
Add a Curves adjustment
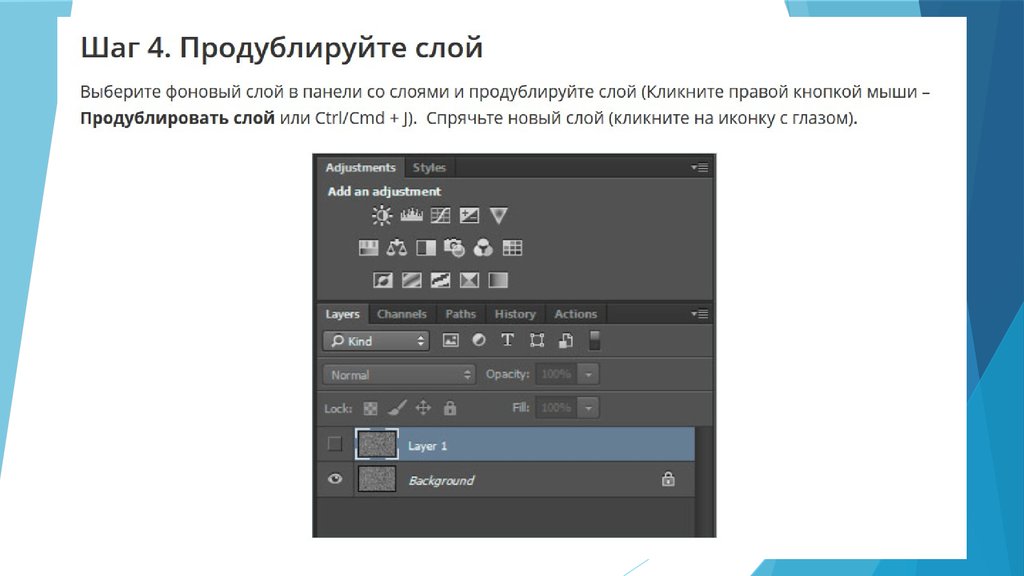point(440,215)
